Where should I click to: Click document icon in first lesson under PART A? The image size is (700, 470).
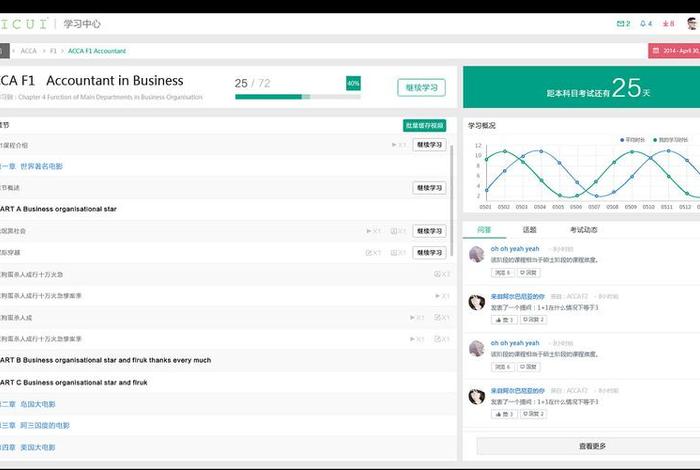(394, 231)
